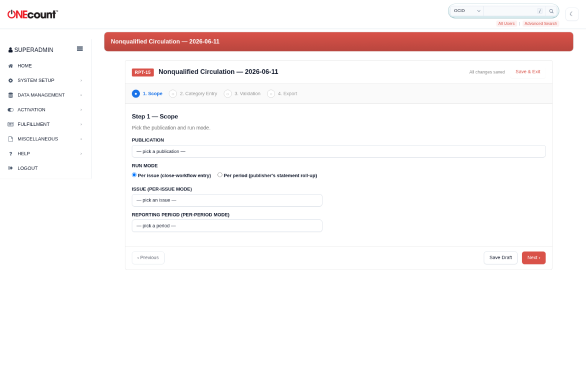Open System Setup menu item

click(36, 80)
